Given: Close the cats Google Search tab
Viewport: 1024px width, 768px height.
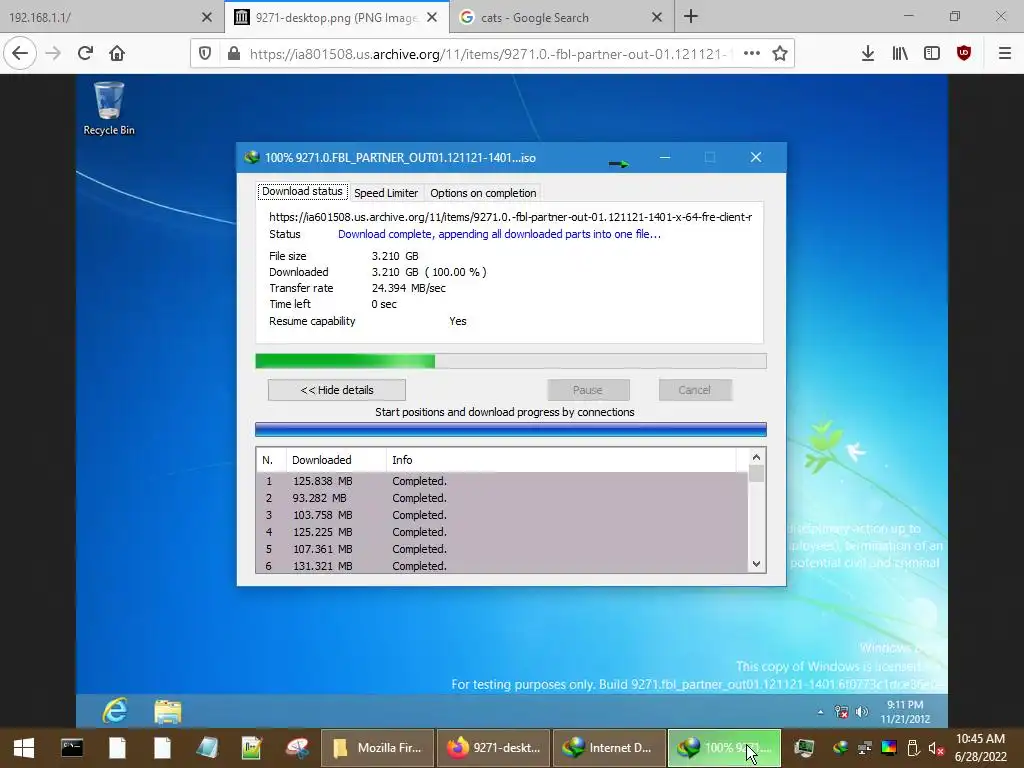Looking at the screenshot, I should click(657, 17).
